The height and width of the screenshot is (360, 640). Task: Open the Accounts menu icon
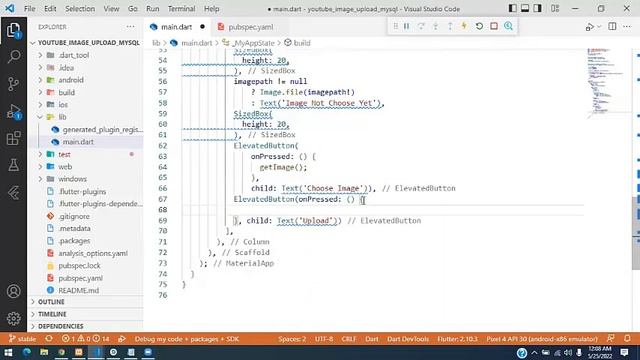point(13,291)
